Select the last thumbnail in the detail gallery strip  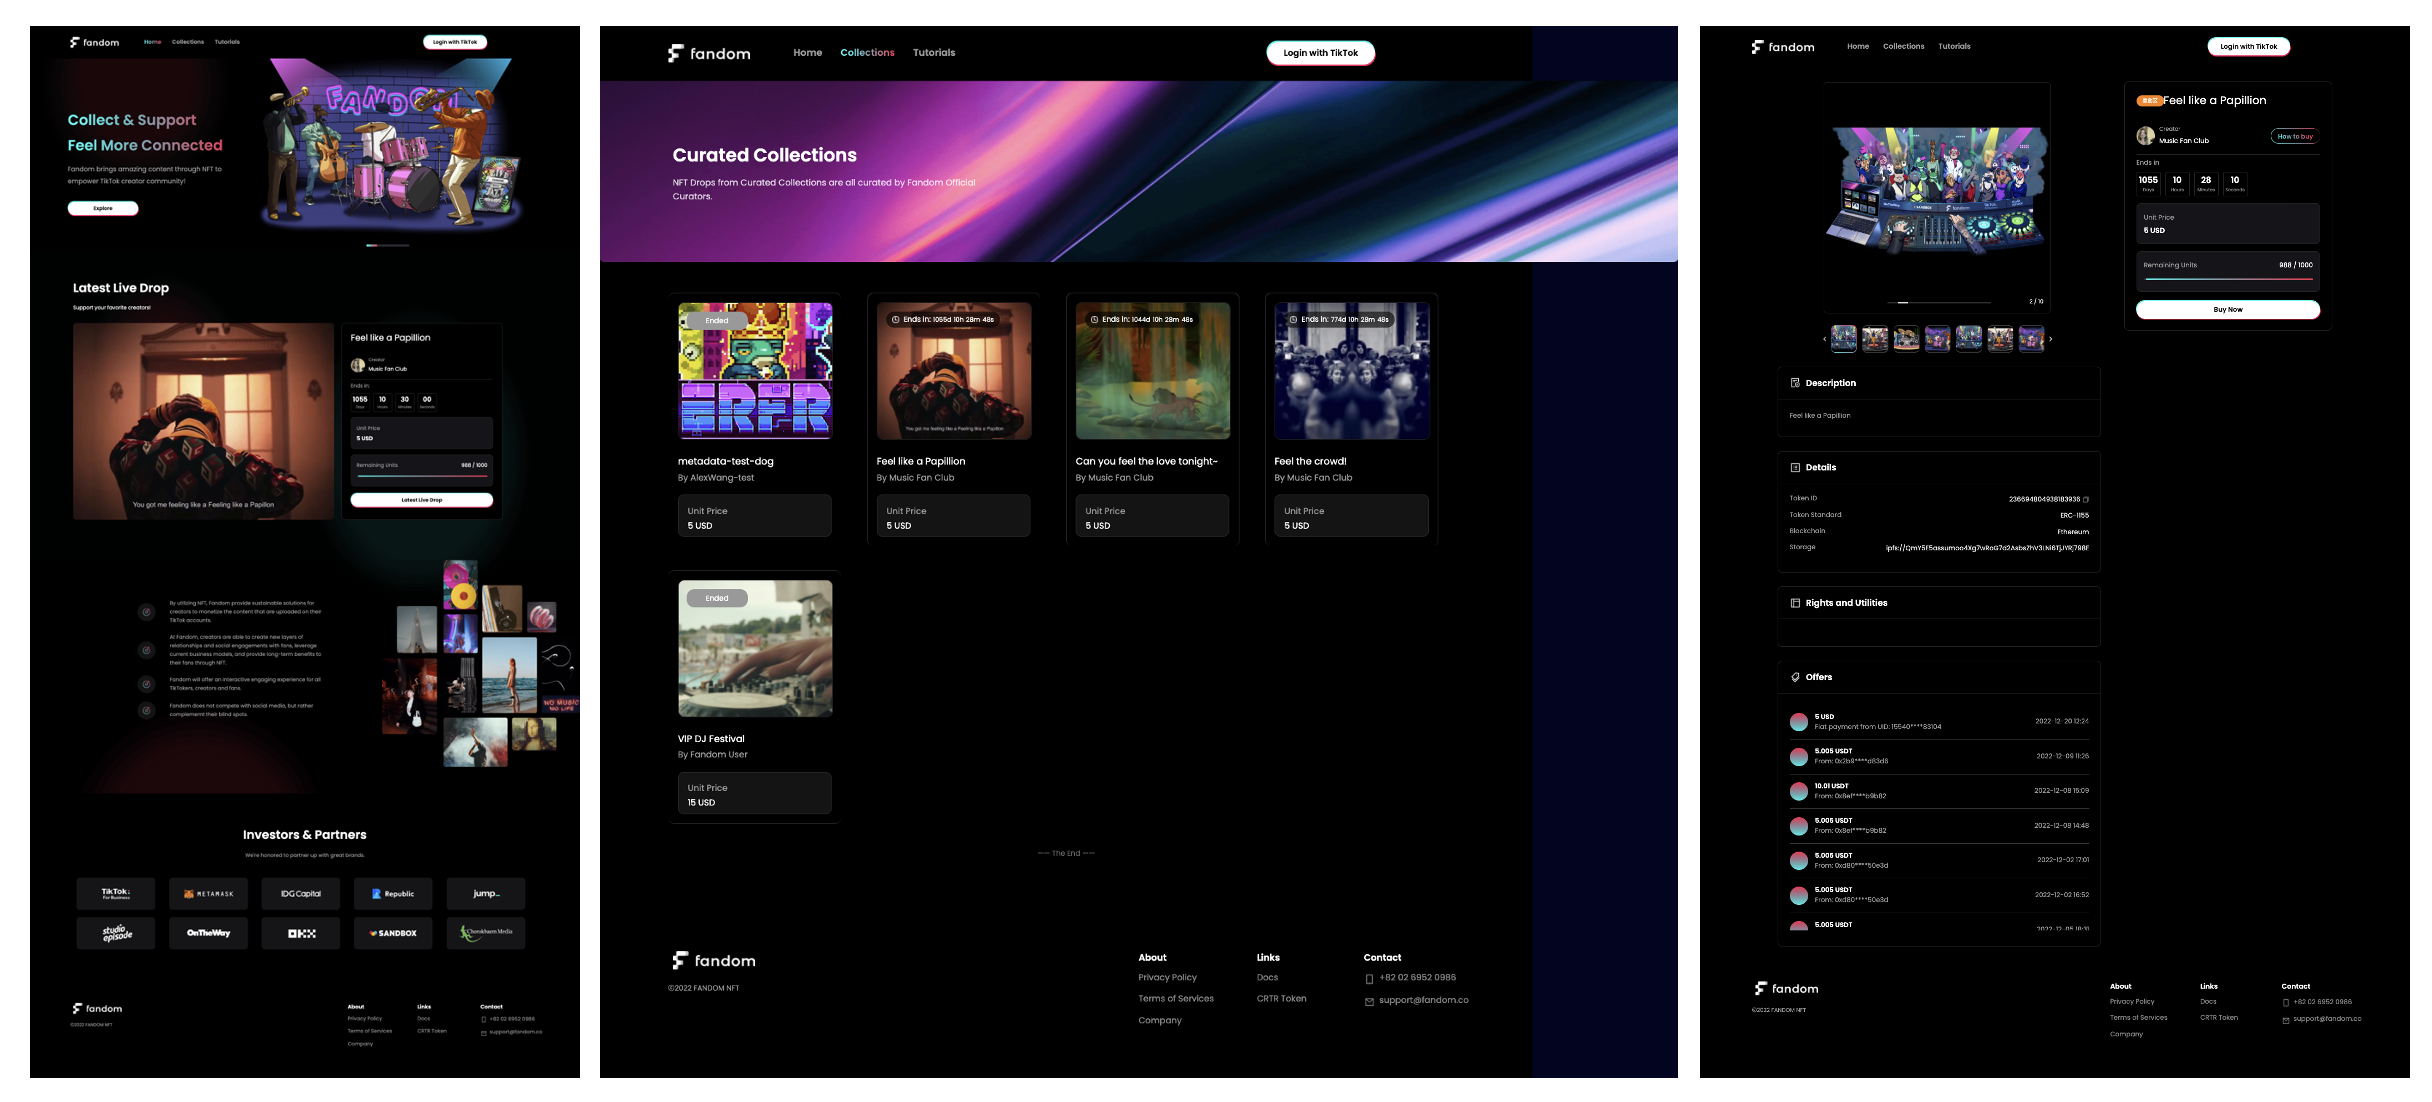2031,339
